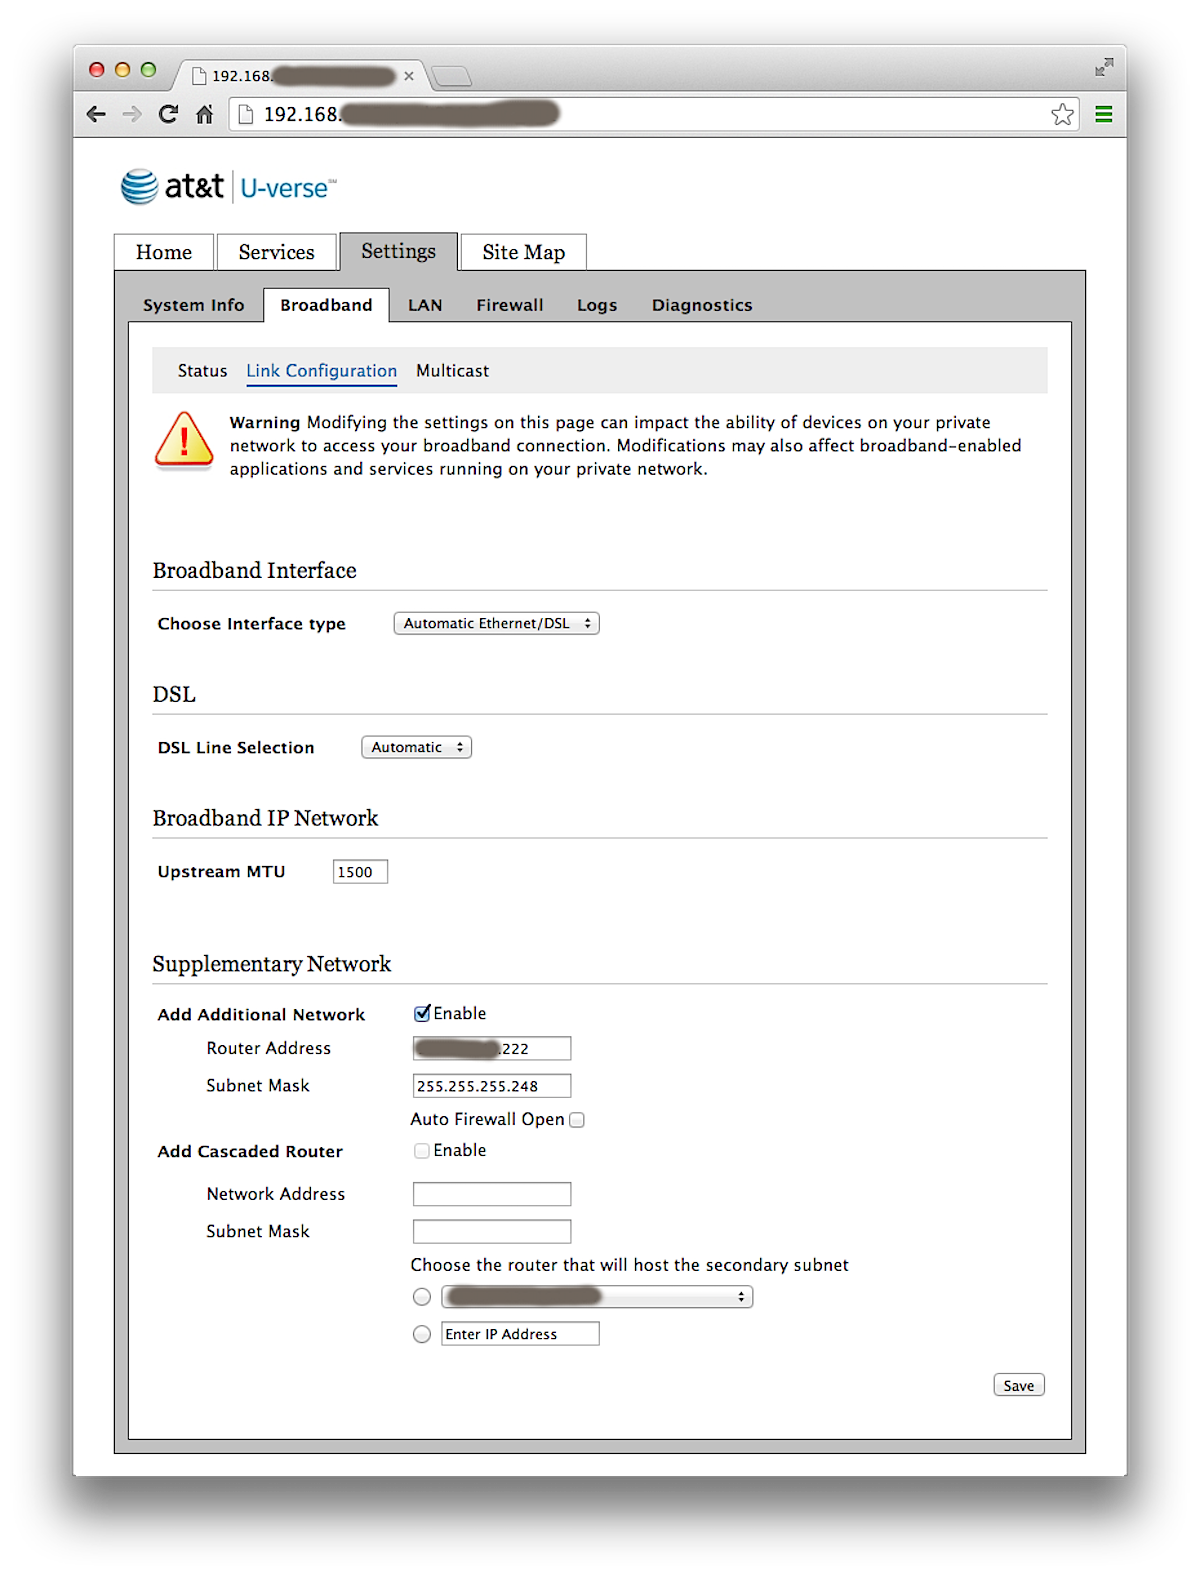Viewport: 1200px width, 1578px height.
Task: Open the Chrome hamburger menu
Action: click(x=1103, y=114)
